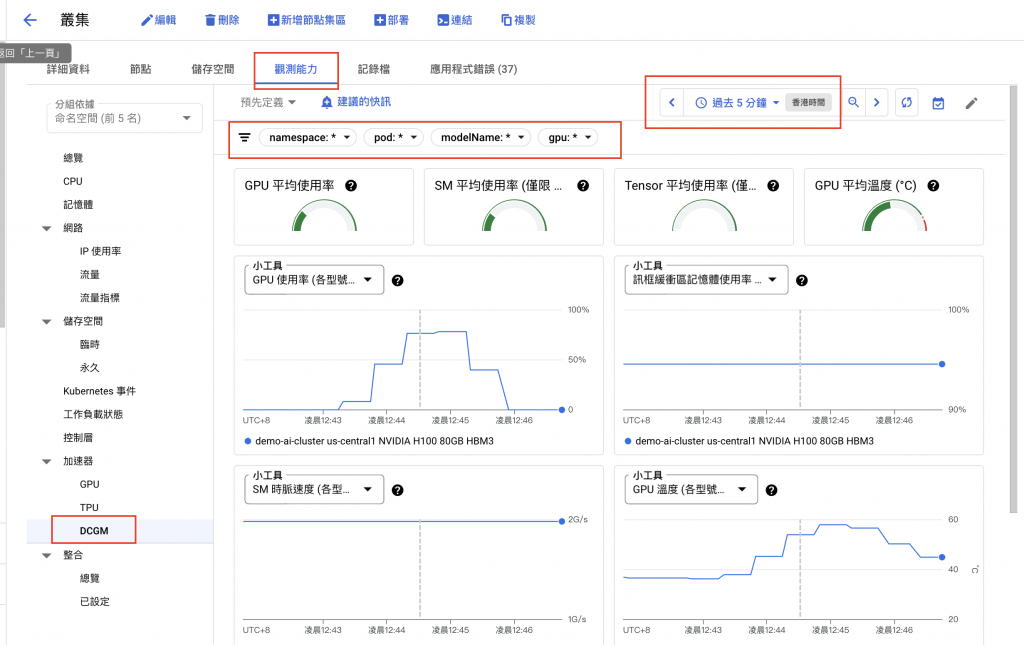
Task: Open the GPU 使用率 (各型號 widget dropdown
Action: pyautogui.click(x=314, y=279)
